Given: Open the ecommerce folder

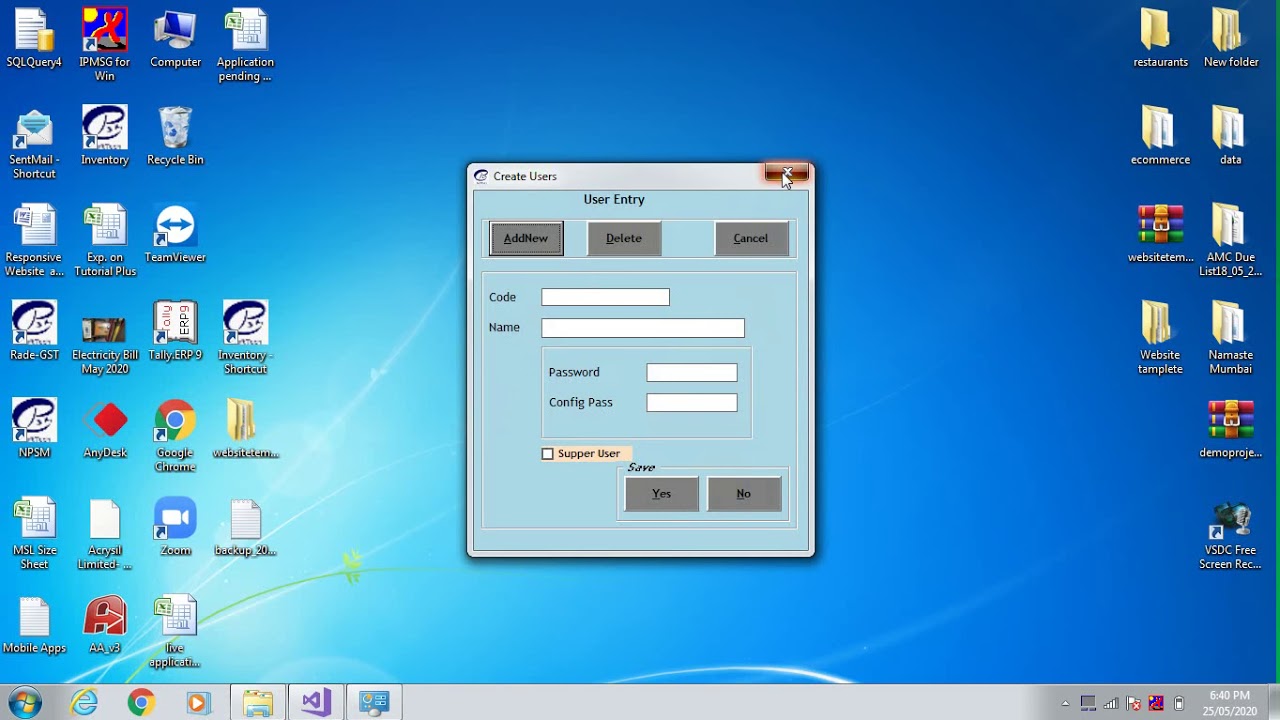Looking at the screenshot, I should tap(1160, 136).
